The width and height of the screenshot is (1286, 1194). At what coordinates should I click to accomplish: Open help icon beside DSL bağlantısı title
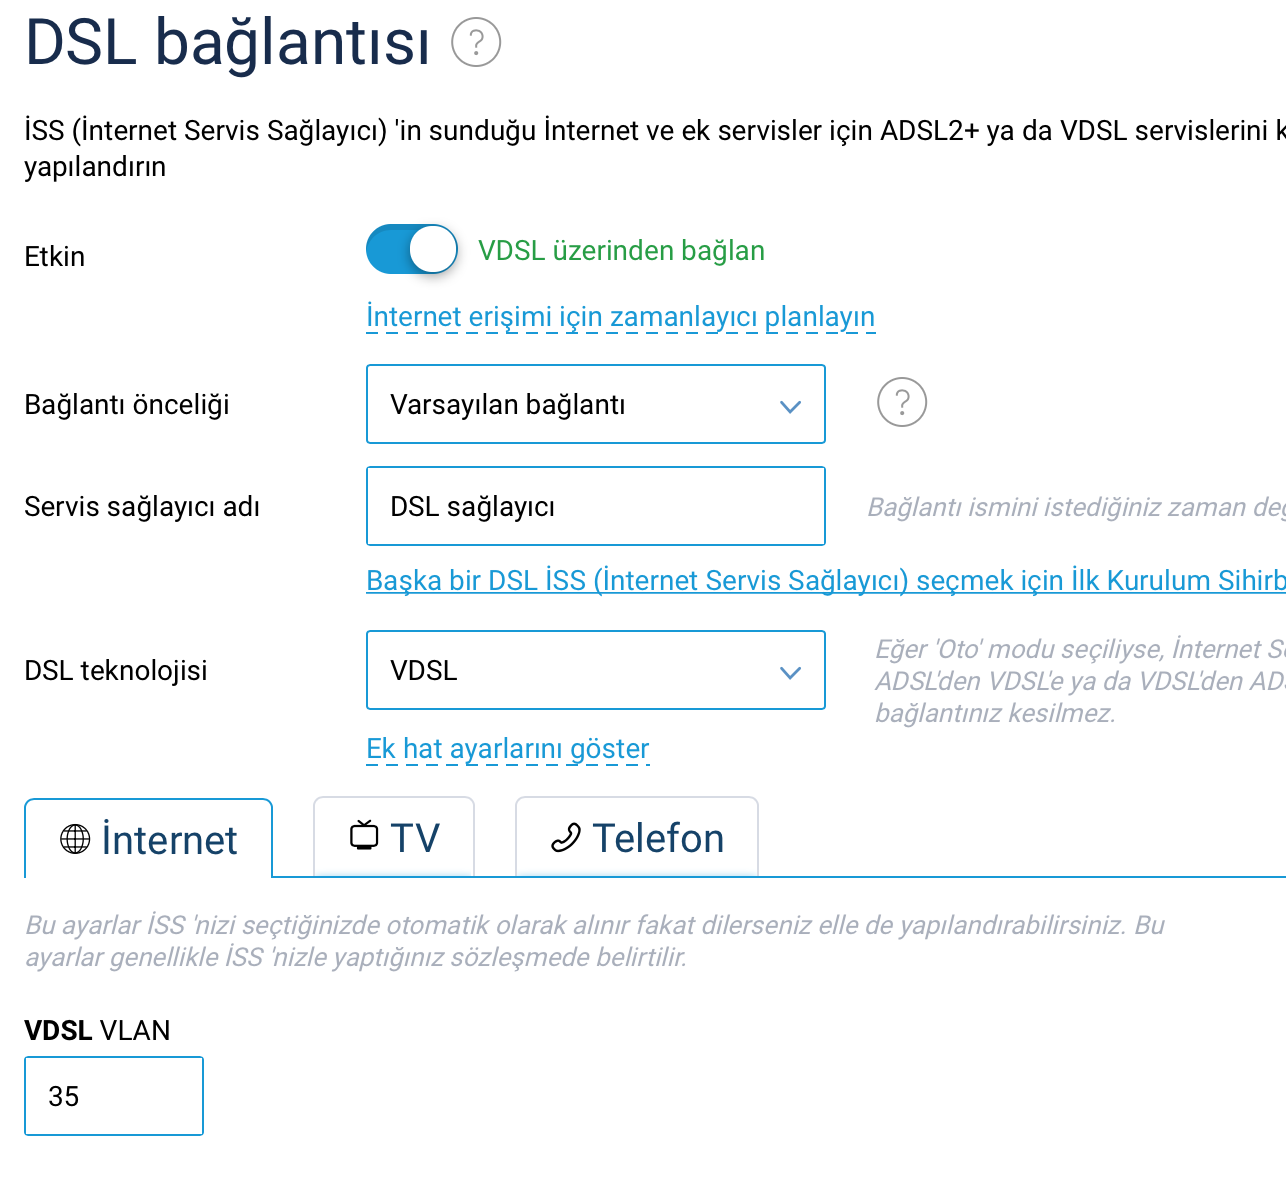(x=476, y=43)
